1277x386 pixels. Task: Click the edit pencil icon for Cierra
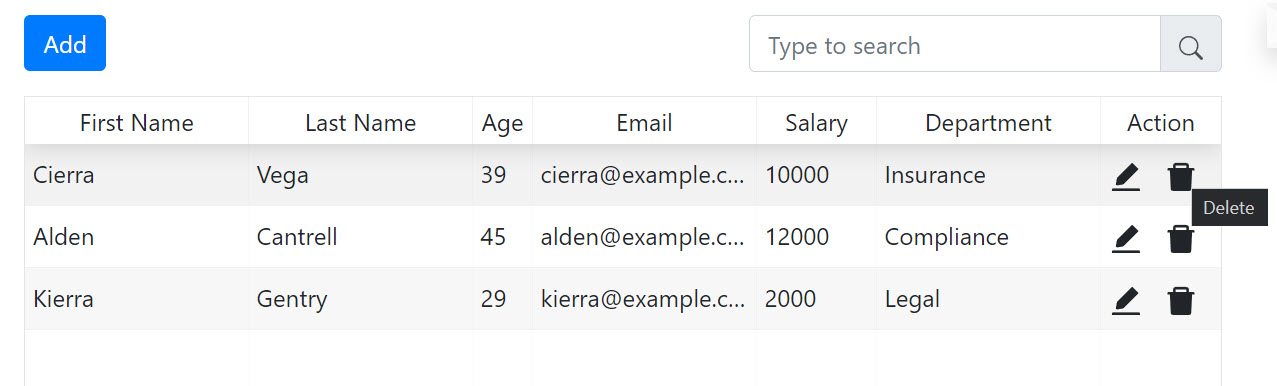1126,177
